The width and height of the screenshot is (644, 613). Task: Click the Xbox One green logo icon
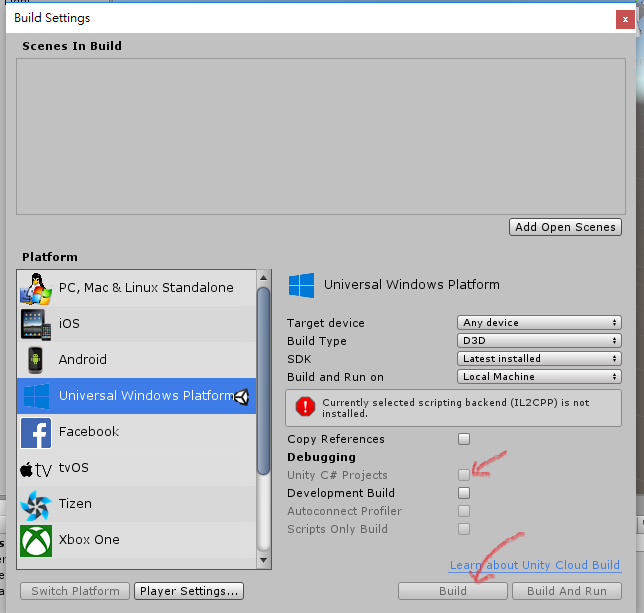click(x=36, y=541)
